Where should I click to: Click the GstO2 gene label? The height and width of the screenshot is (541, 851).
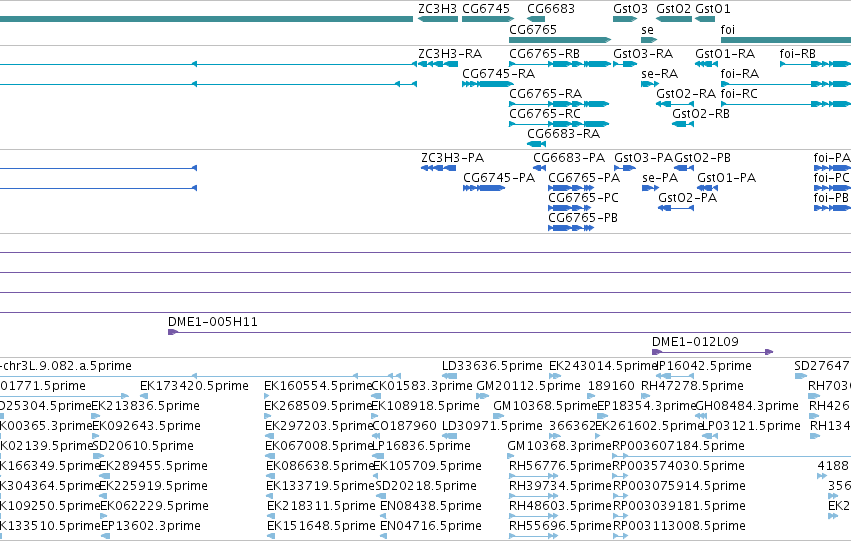(674, 9)
